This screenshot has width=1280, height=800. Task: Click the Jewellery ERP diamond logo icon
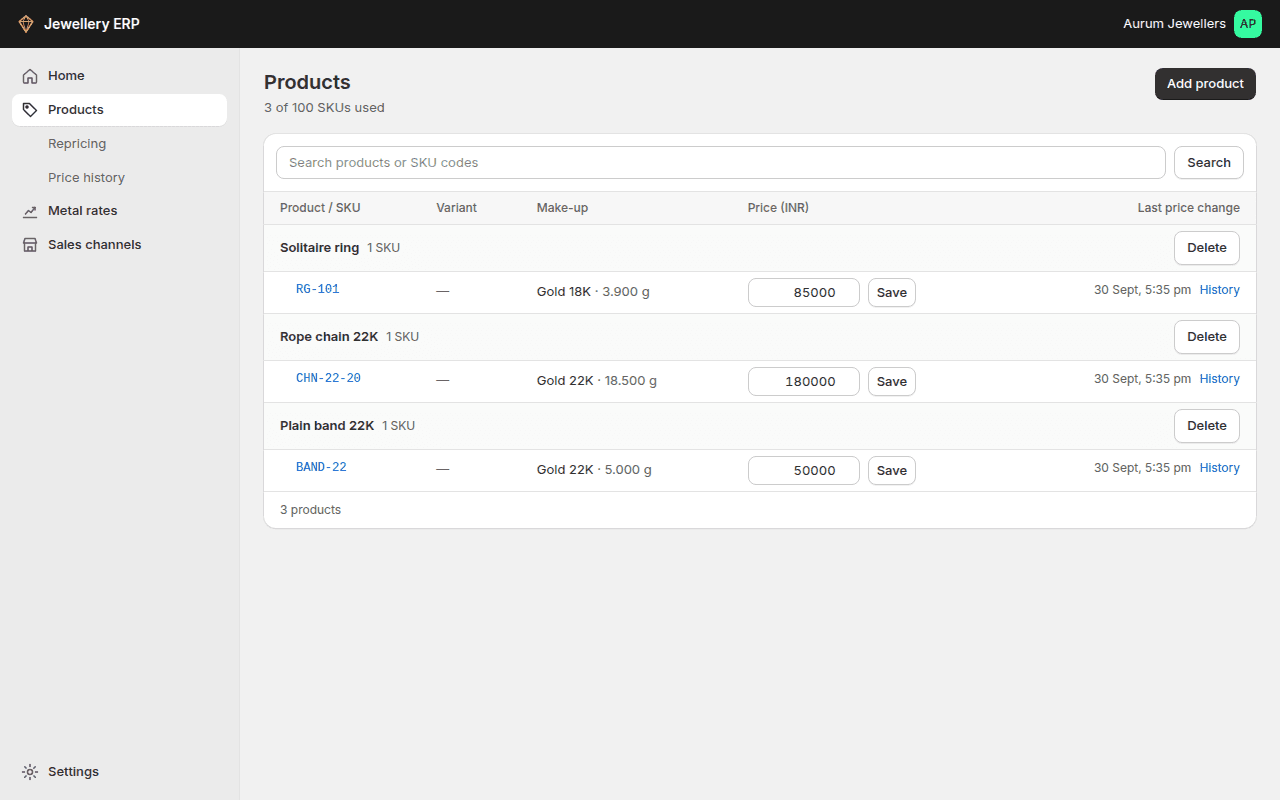pyautogui.click(x=26, y=24)
